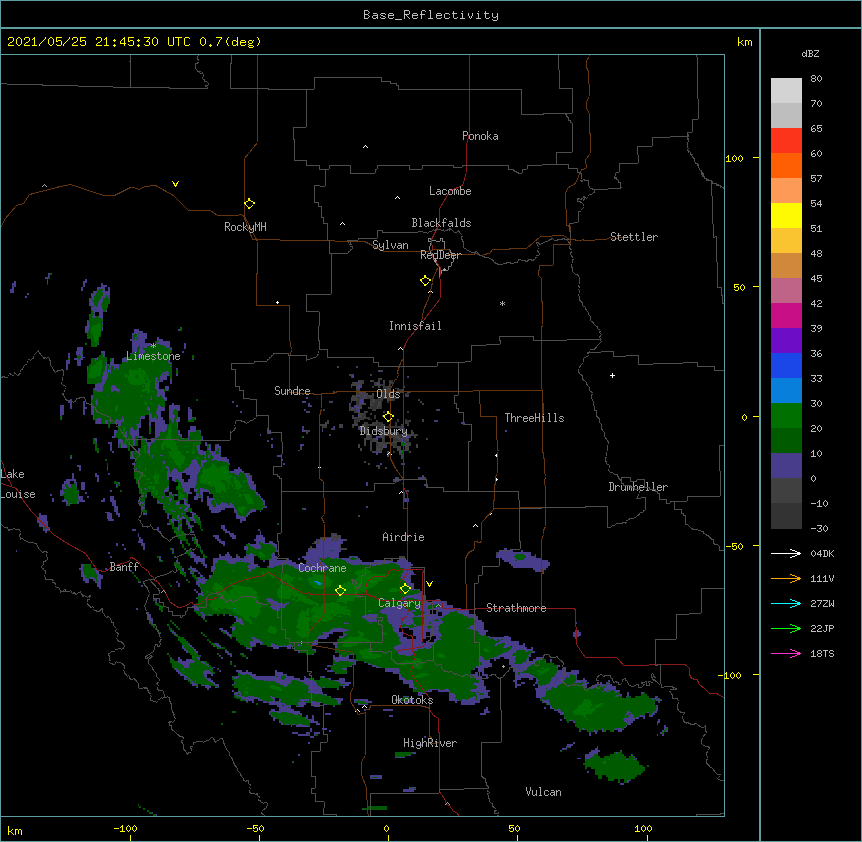This screenshot has height=842, width=862.
Task: Click the yellow V marker northeast of Calgary
Action: point(429,584)
